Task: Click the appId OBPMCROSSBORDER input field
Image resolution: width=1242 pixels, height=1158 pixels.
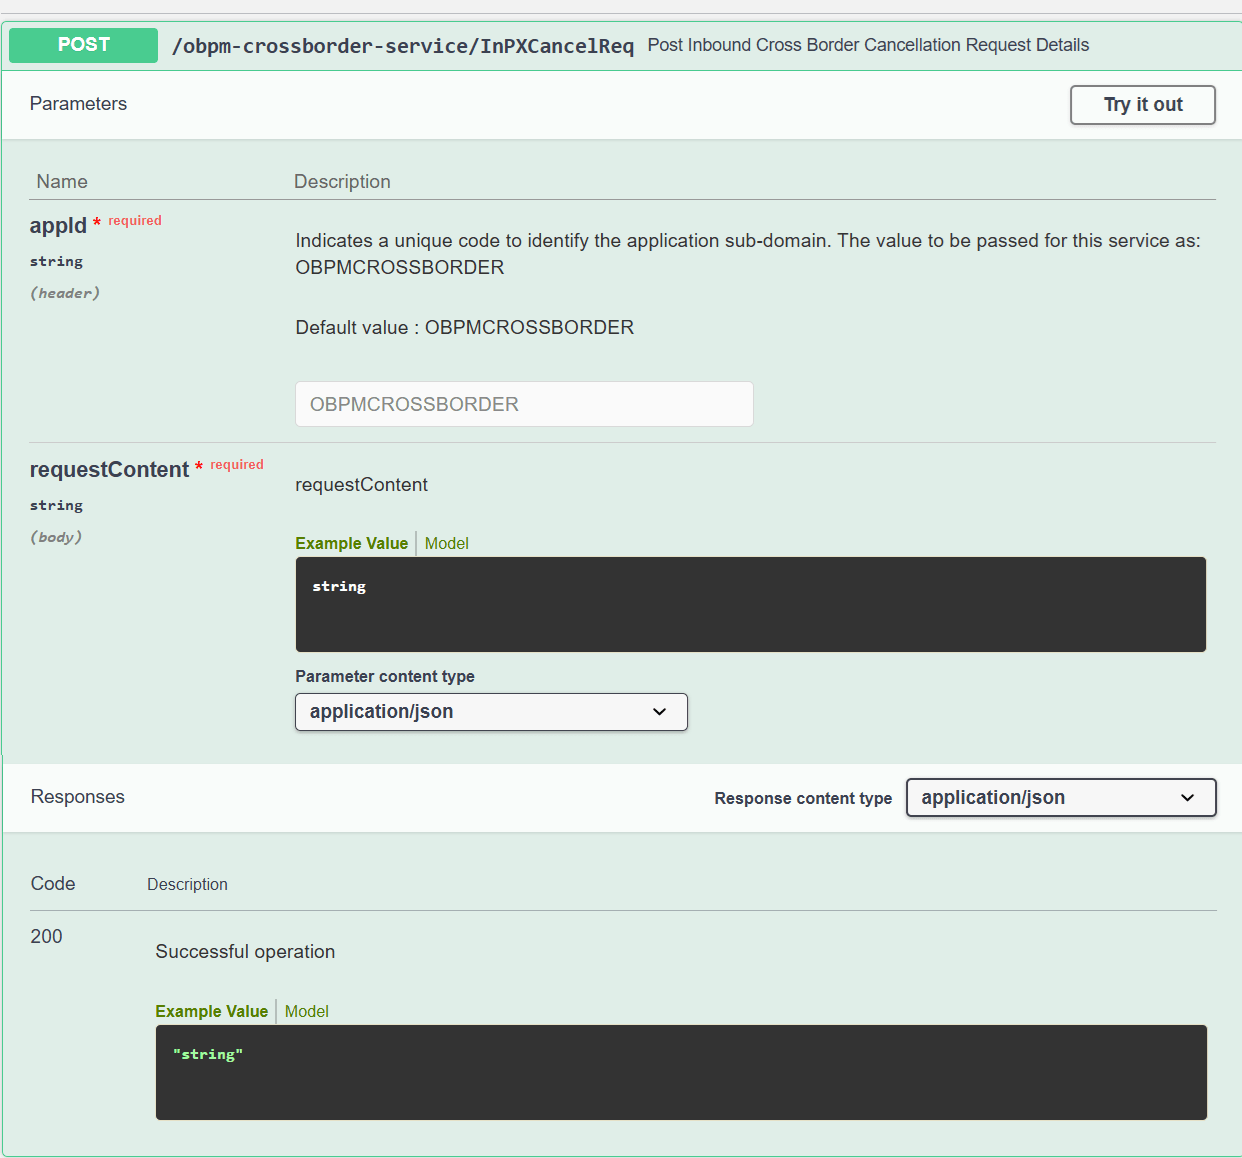Action: coord(524,404)
